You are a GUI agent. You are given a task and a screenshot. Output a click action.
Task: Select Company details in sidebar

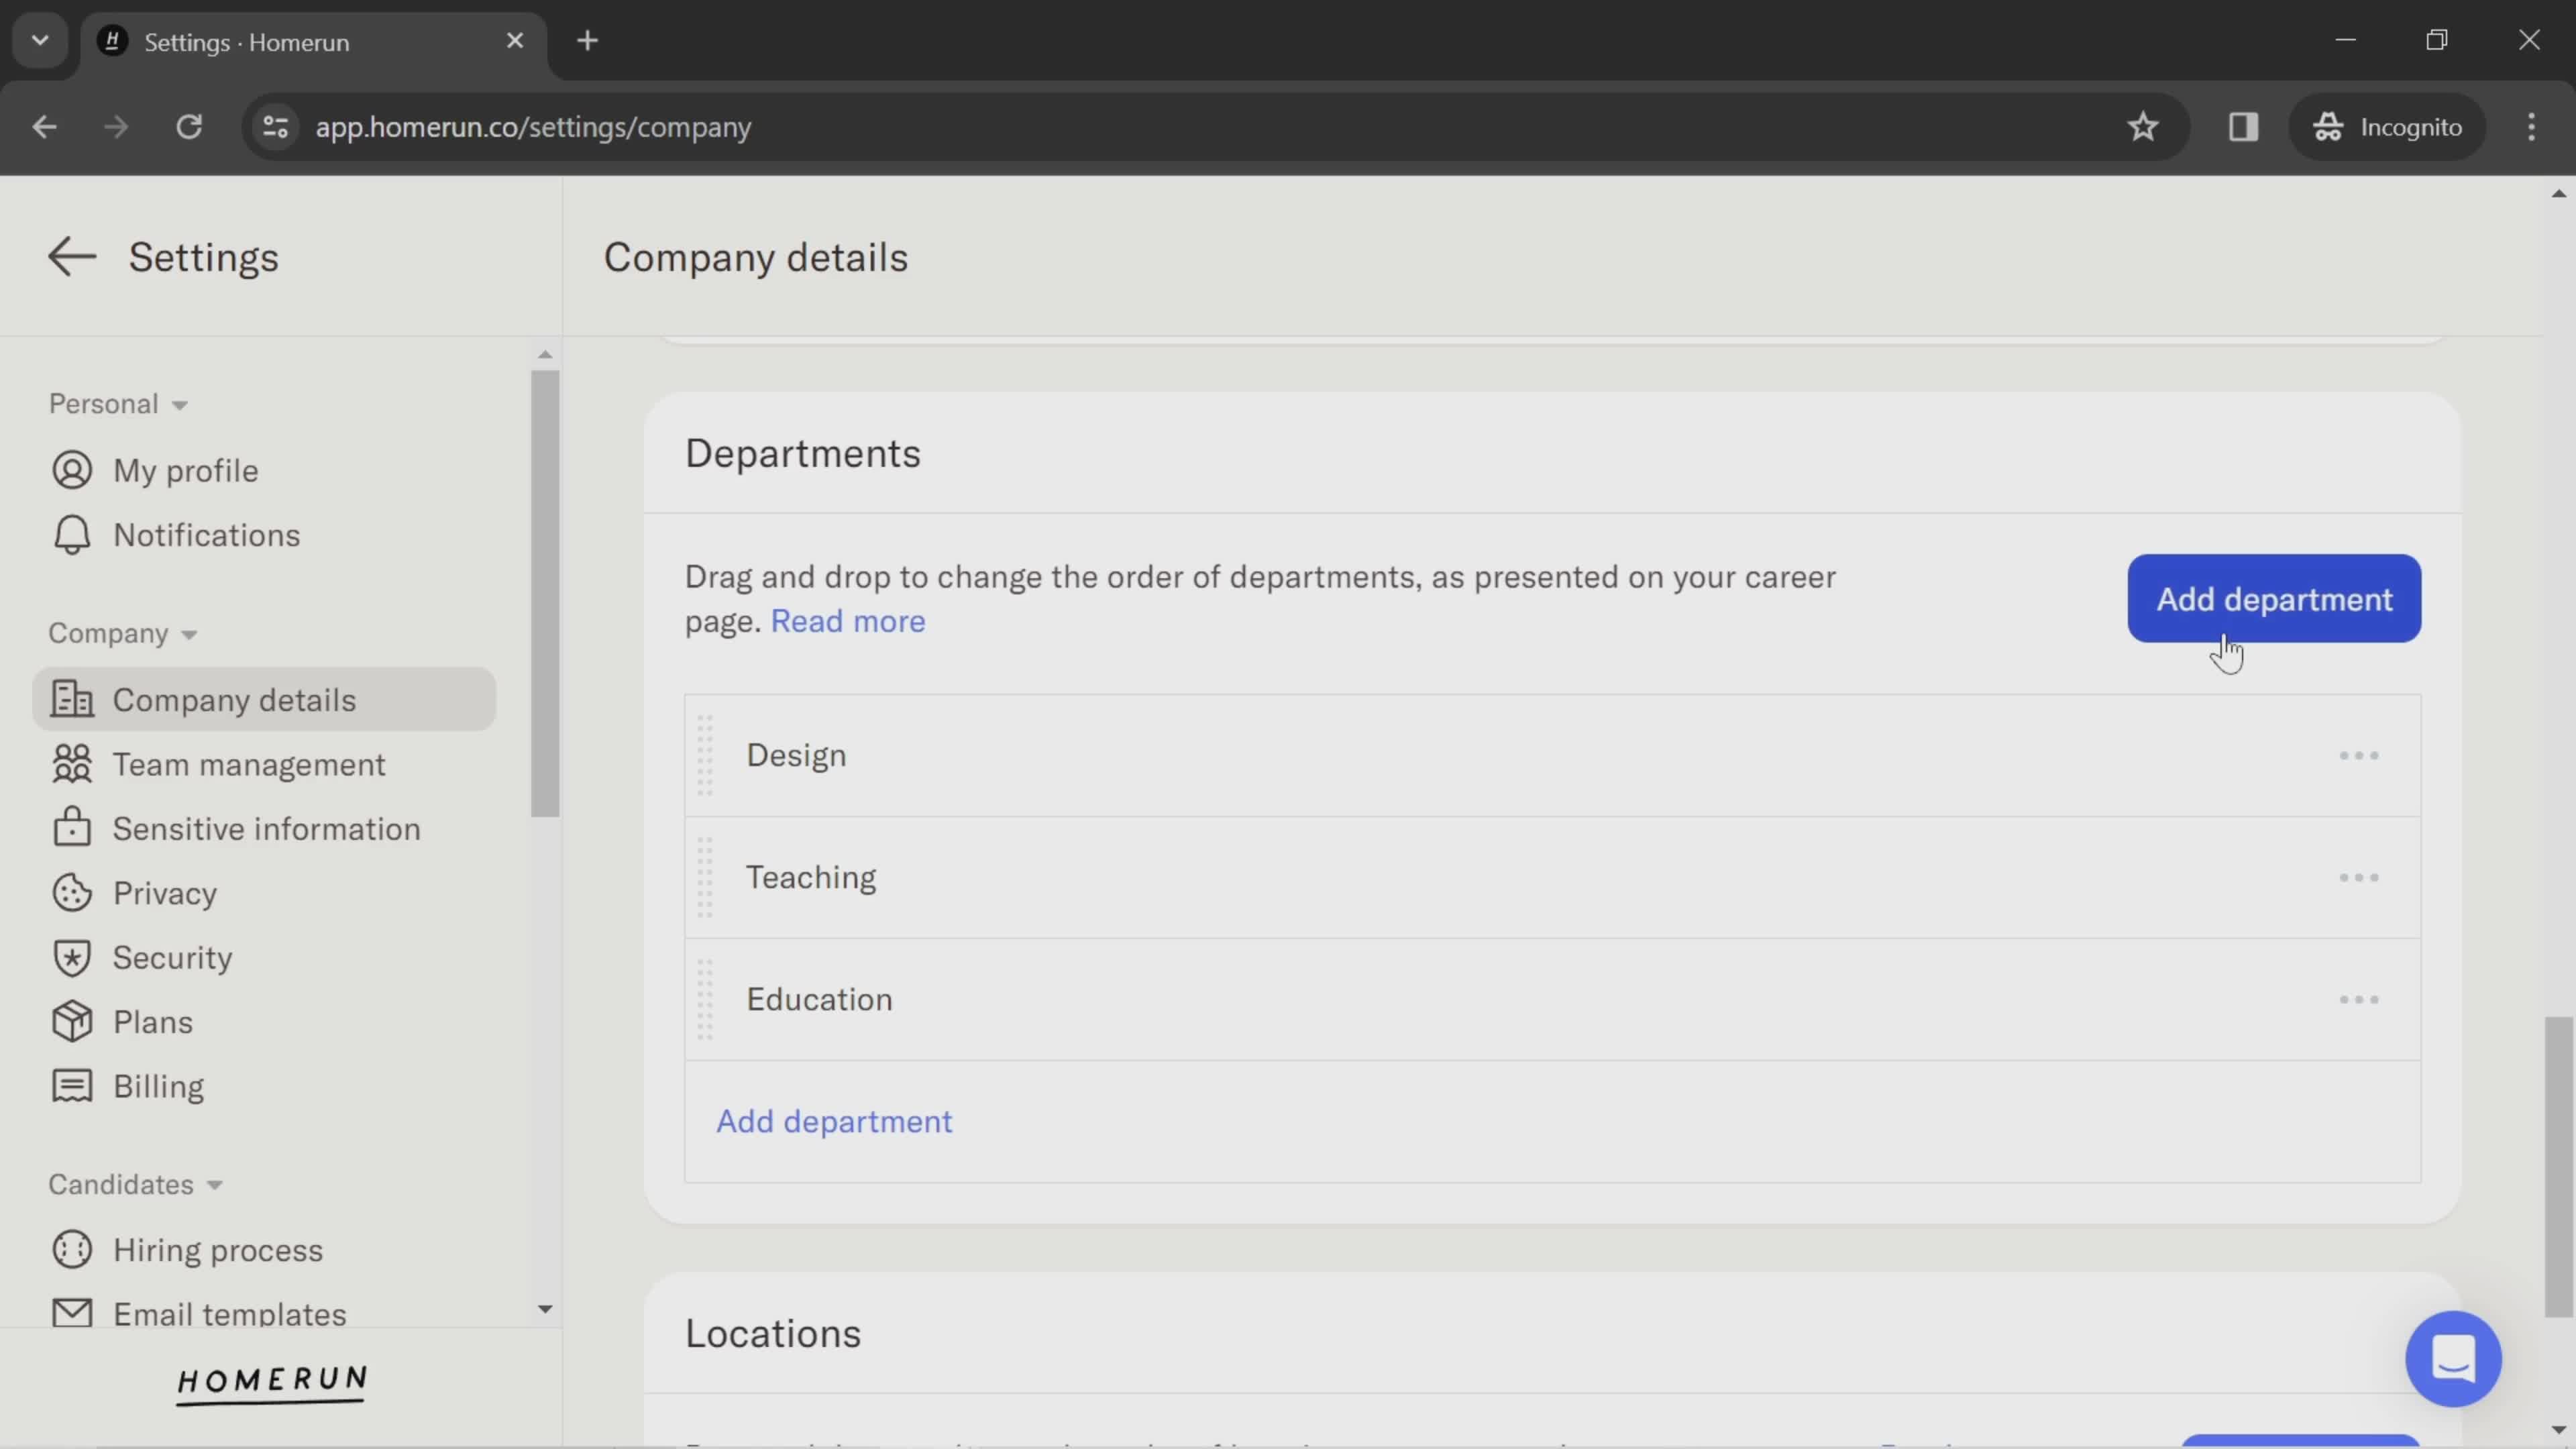pos(264,699)
